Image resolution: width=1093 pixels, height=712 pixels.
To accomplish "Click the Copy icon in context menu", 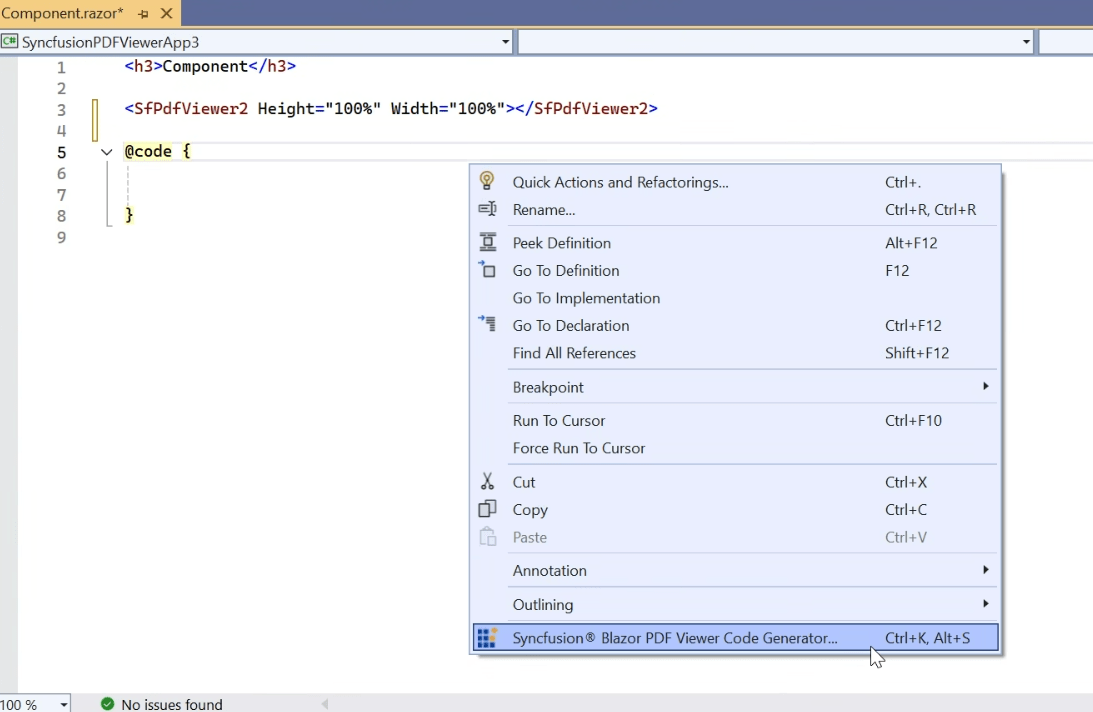I will click(x=487, y=509).
